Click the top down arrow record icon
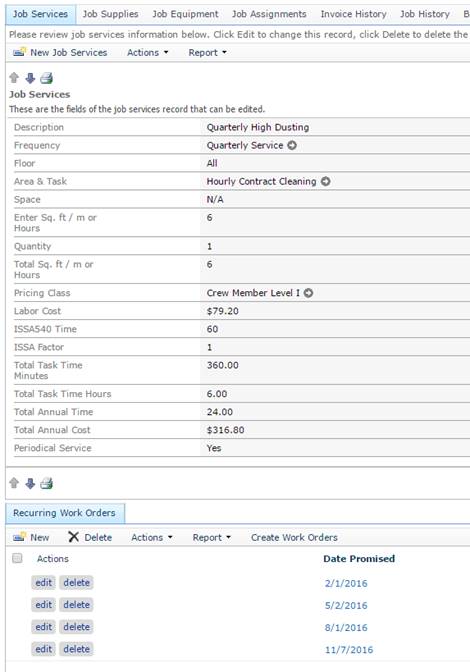Viewport: 470px width, 672px height. (30, 78)
